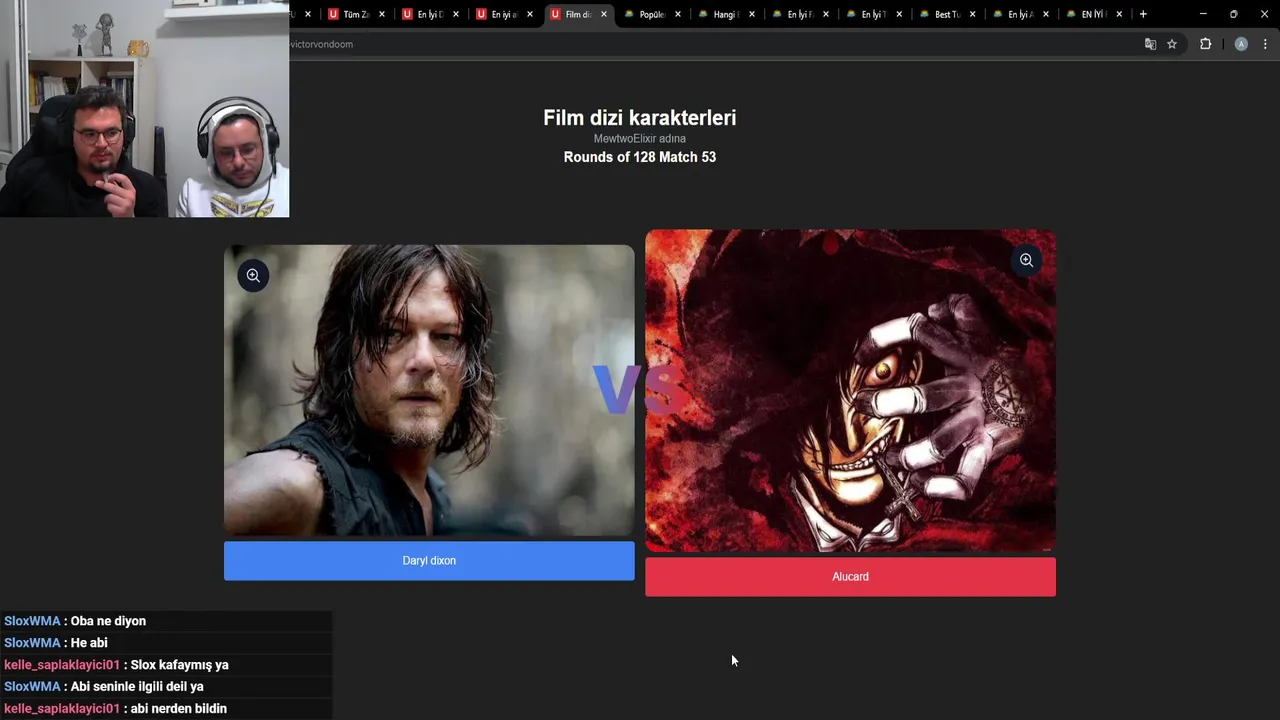Click the translate page icon in address bar
Viewport: 1280px width, 720px height.
1150,44
